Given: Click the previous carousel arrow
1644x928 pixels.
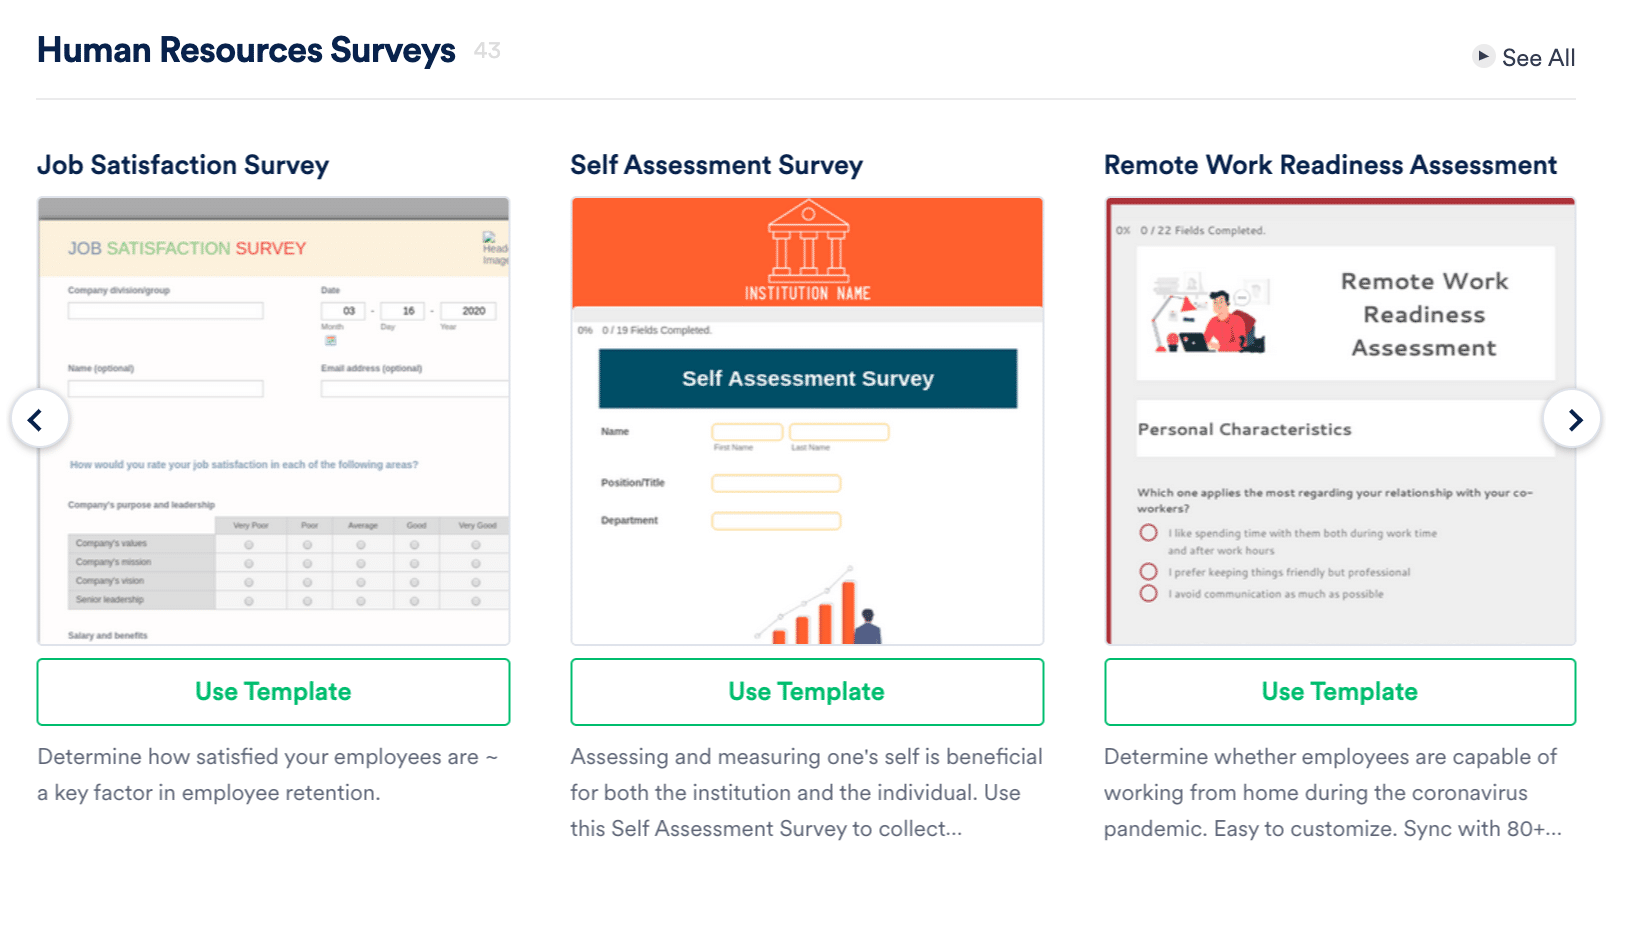Looking at the screenshot, I should 39,419.
